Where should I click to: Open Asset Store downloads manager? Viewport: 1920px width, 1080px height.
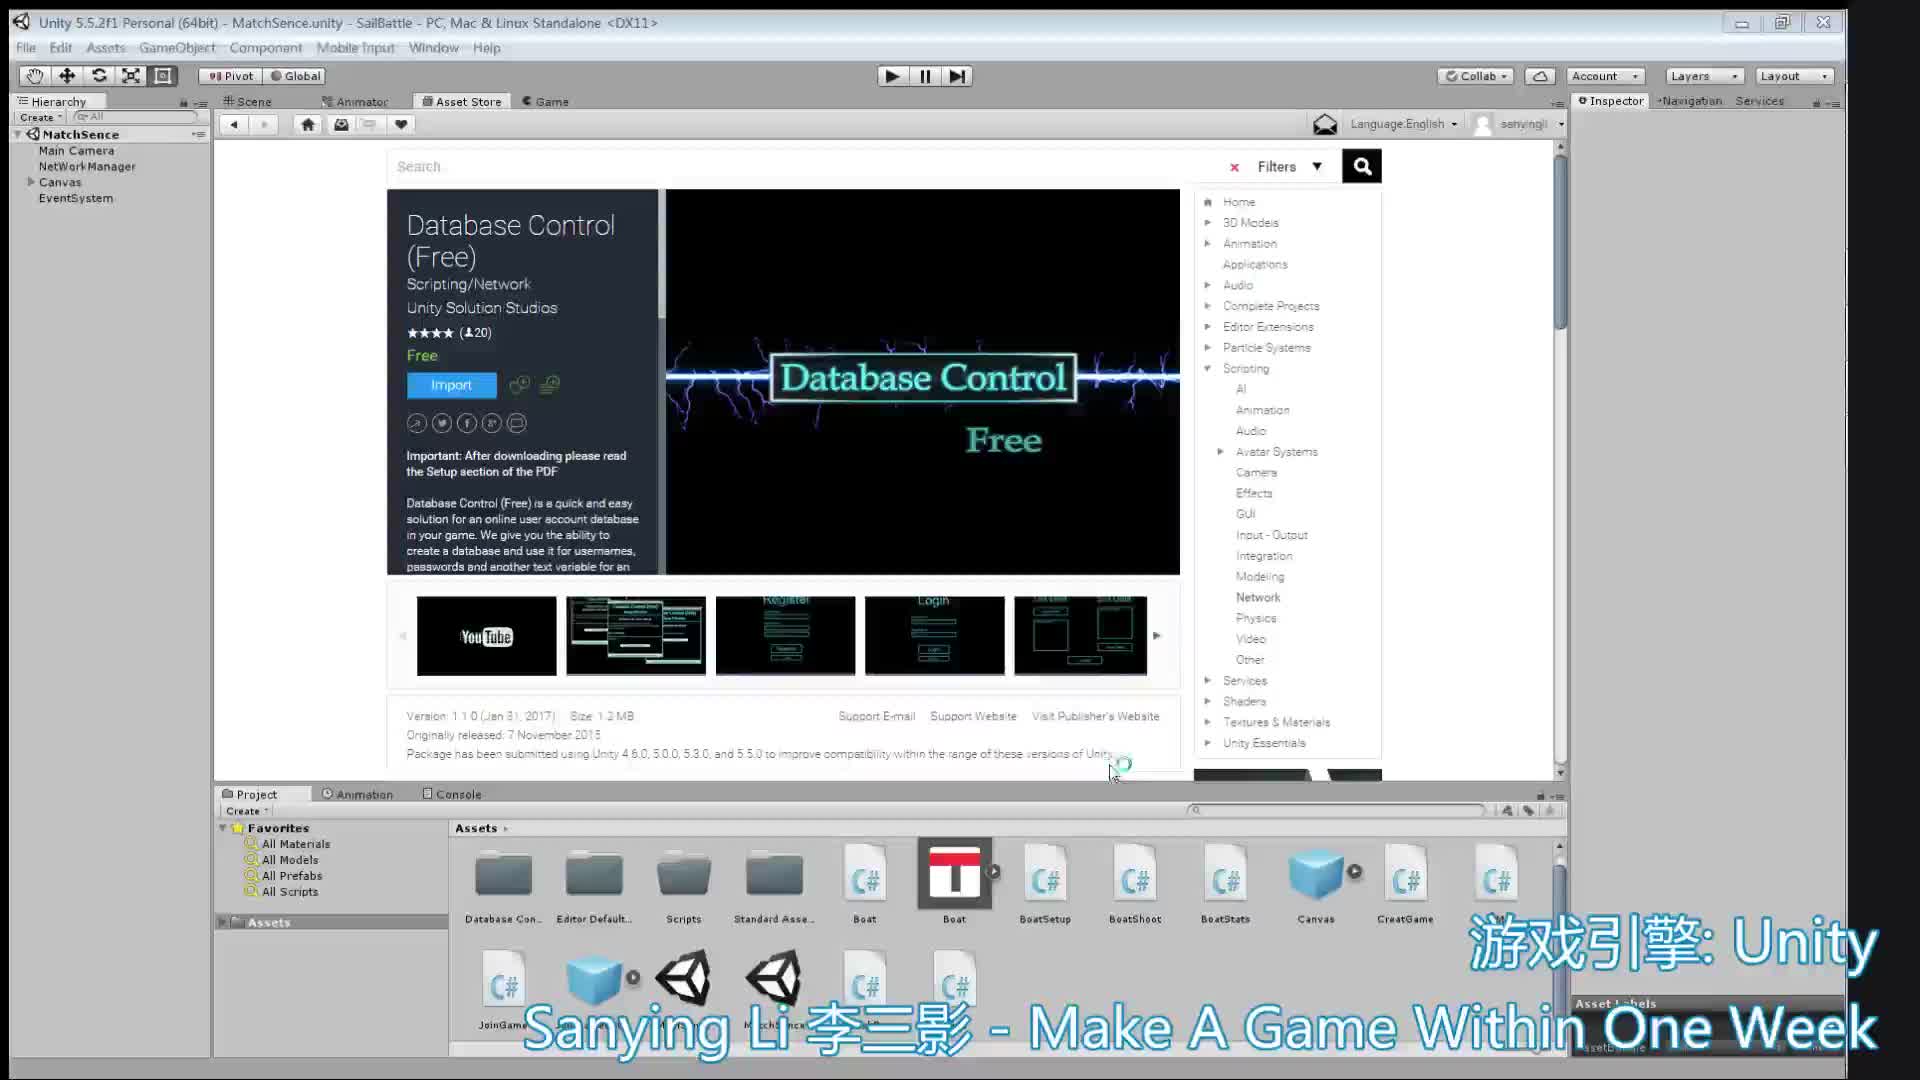coord(341,124)
